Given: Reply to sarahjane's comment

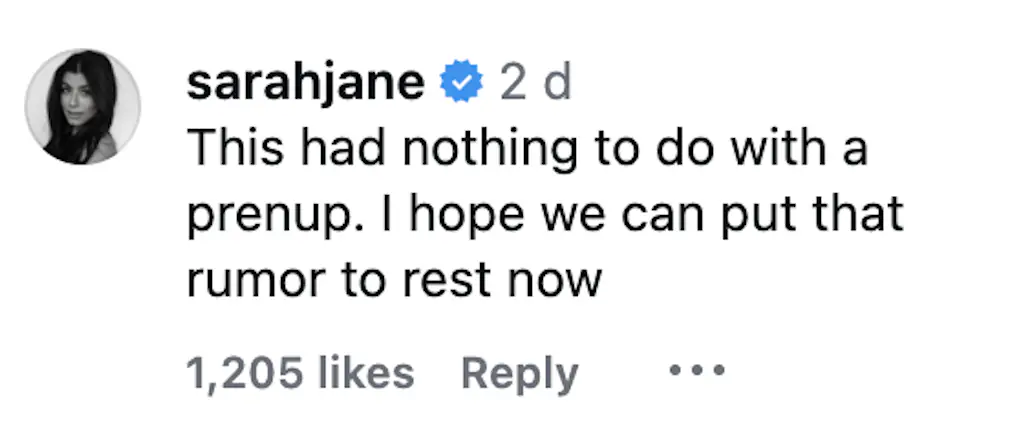Looking at the screenshot, I should pyautogui.click(x=519, y=374).
